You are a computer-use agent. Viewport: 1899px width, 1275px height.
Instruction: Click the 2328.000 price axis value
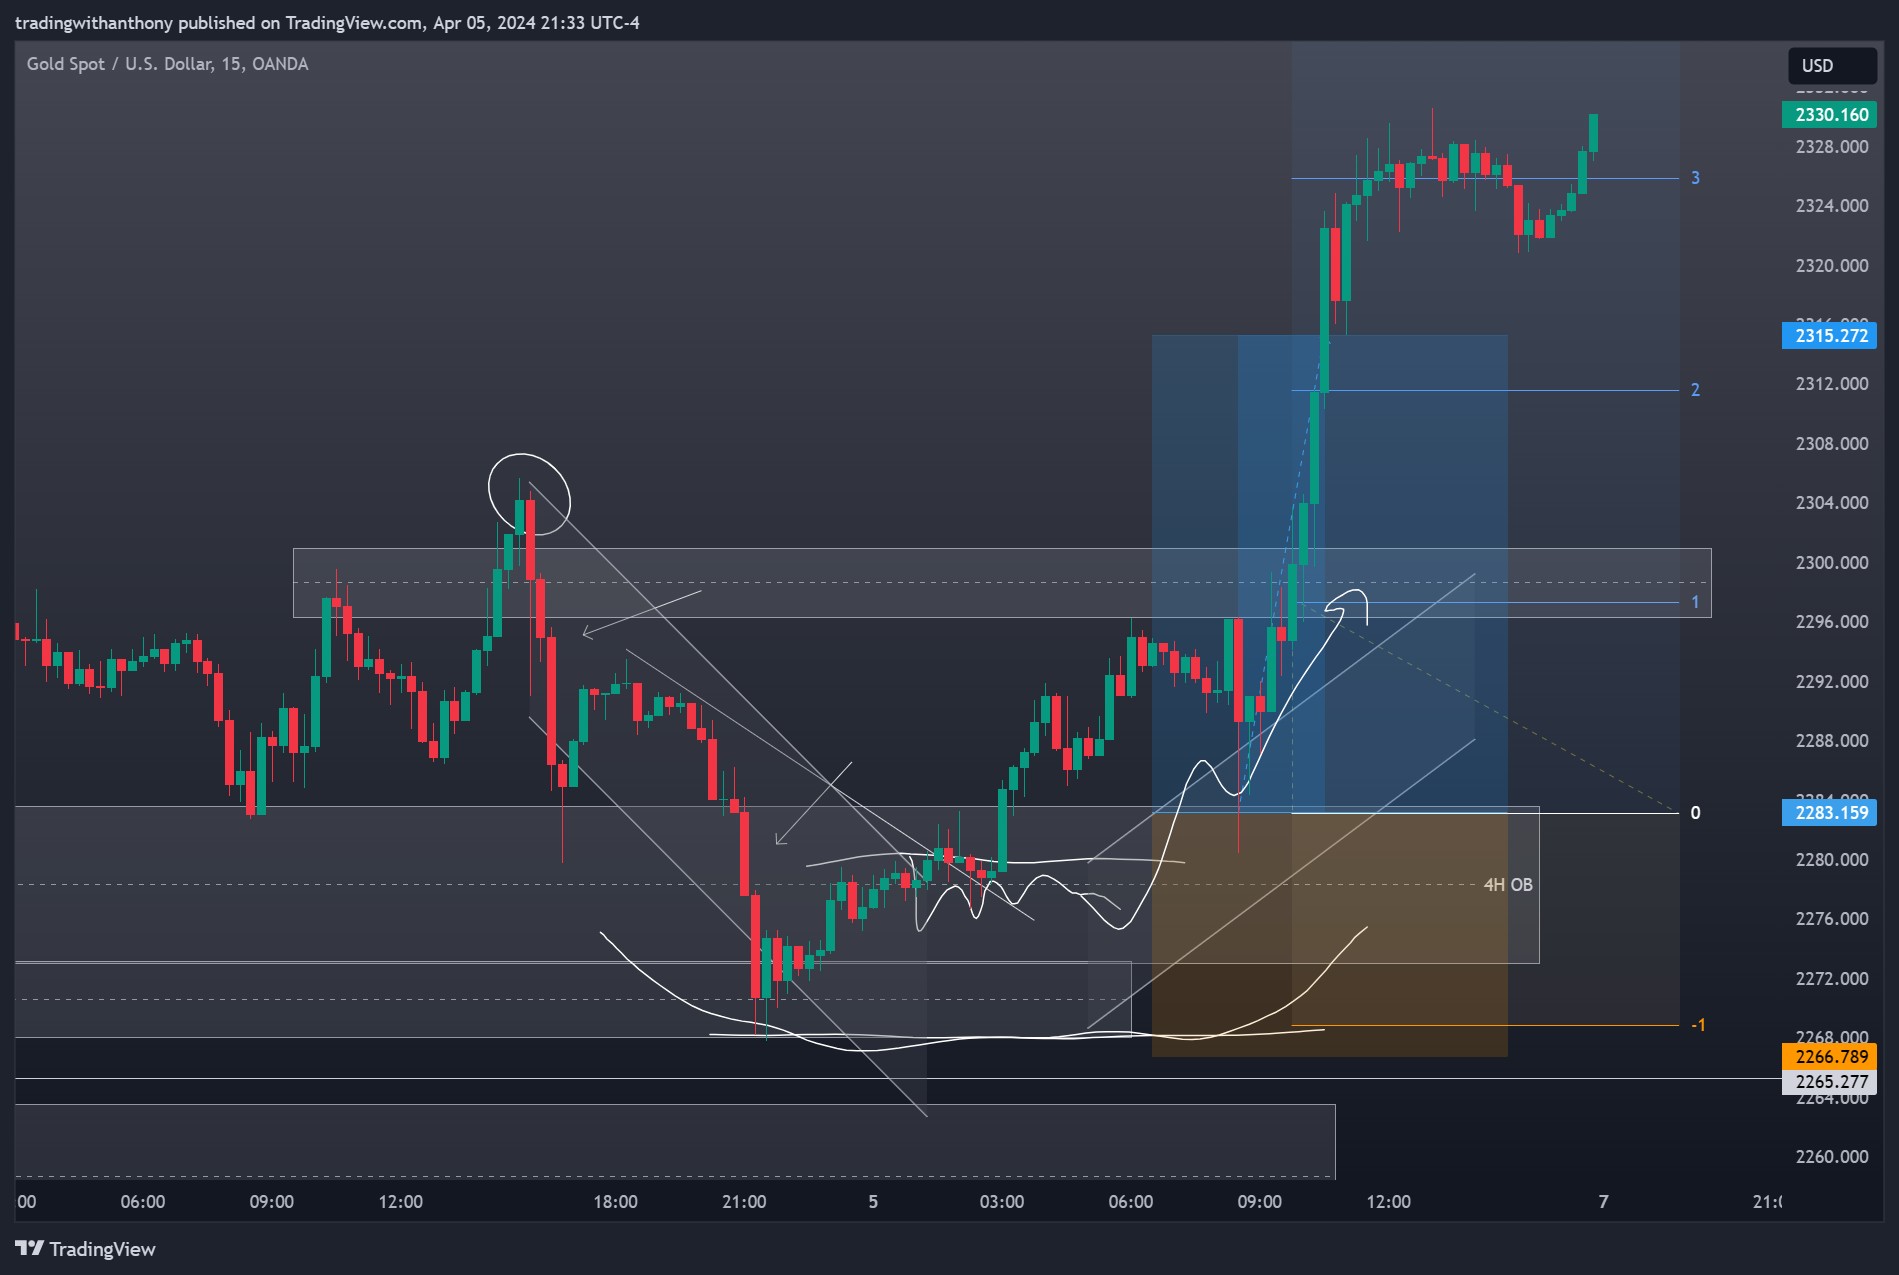pos(1832,147)
